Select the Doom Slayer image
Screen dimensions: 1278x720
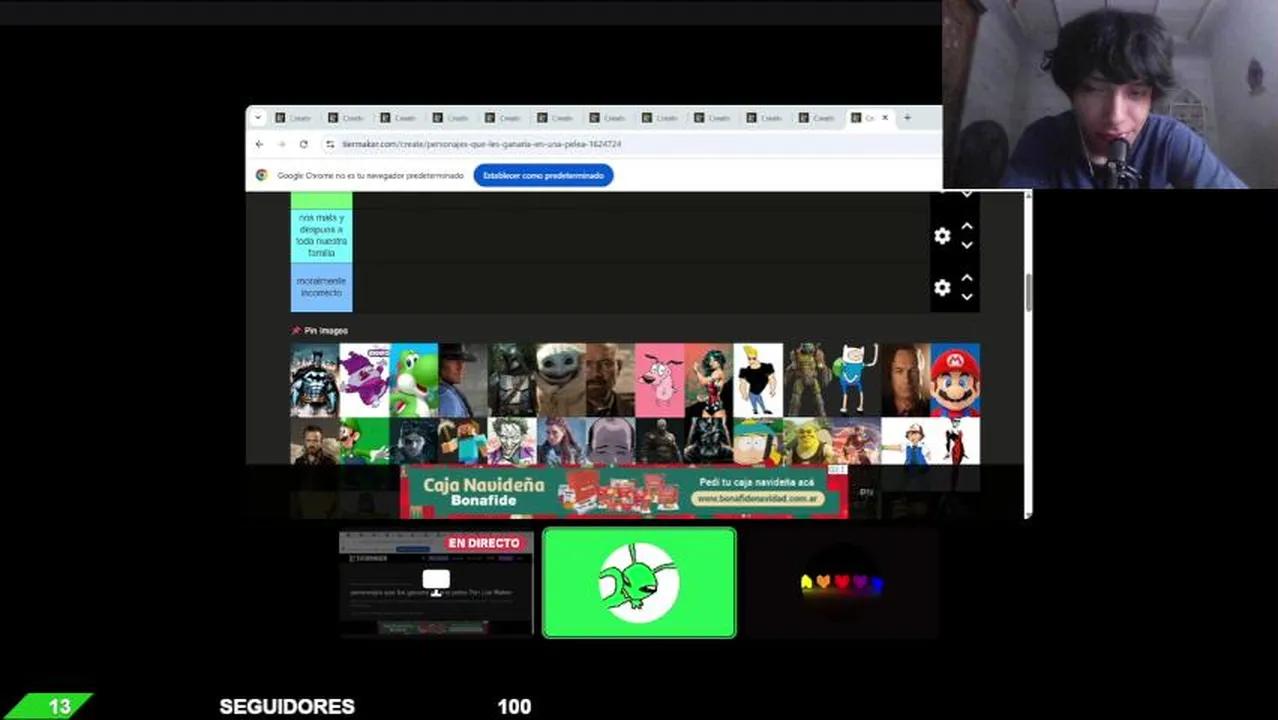[807, 380]
